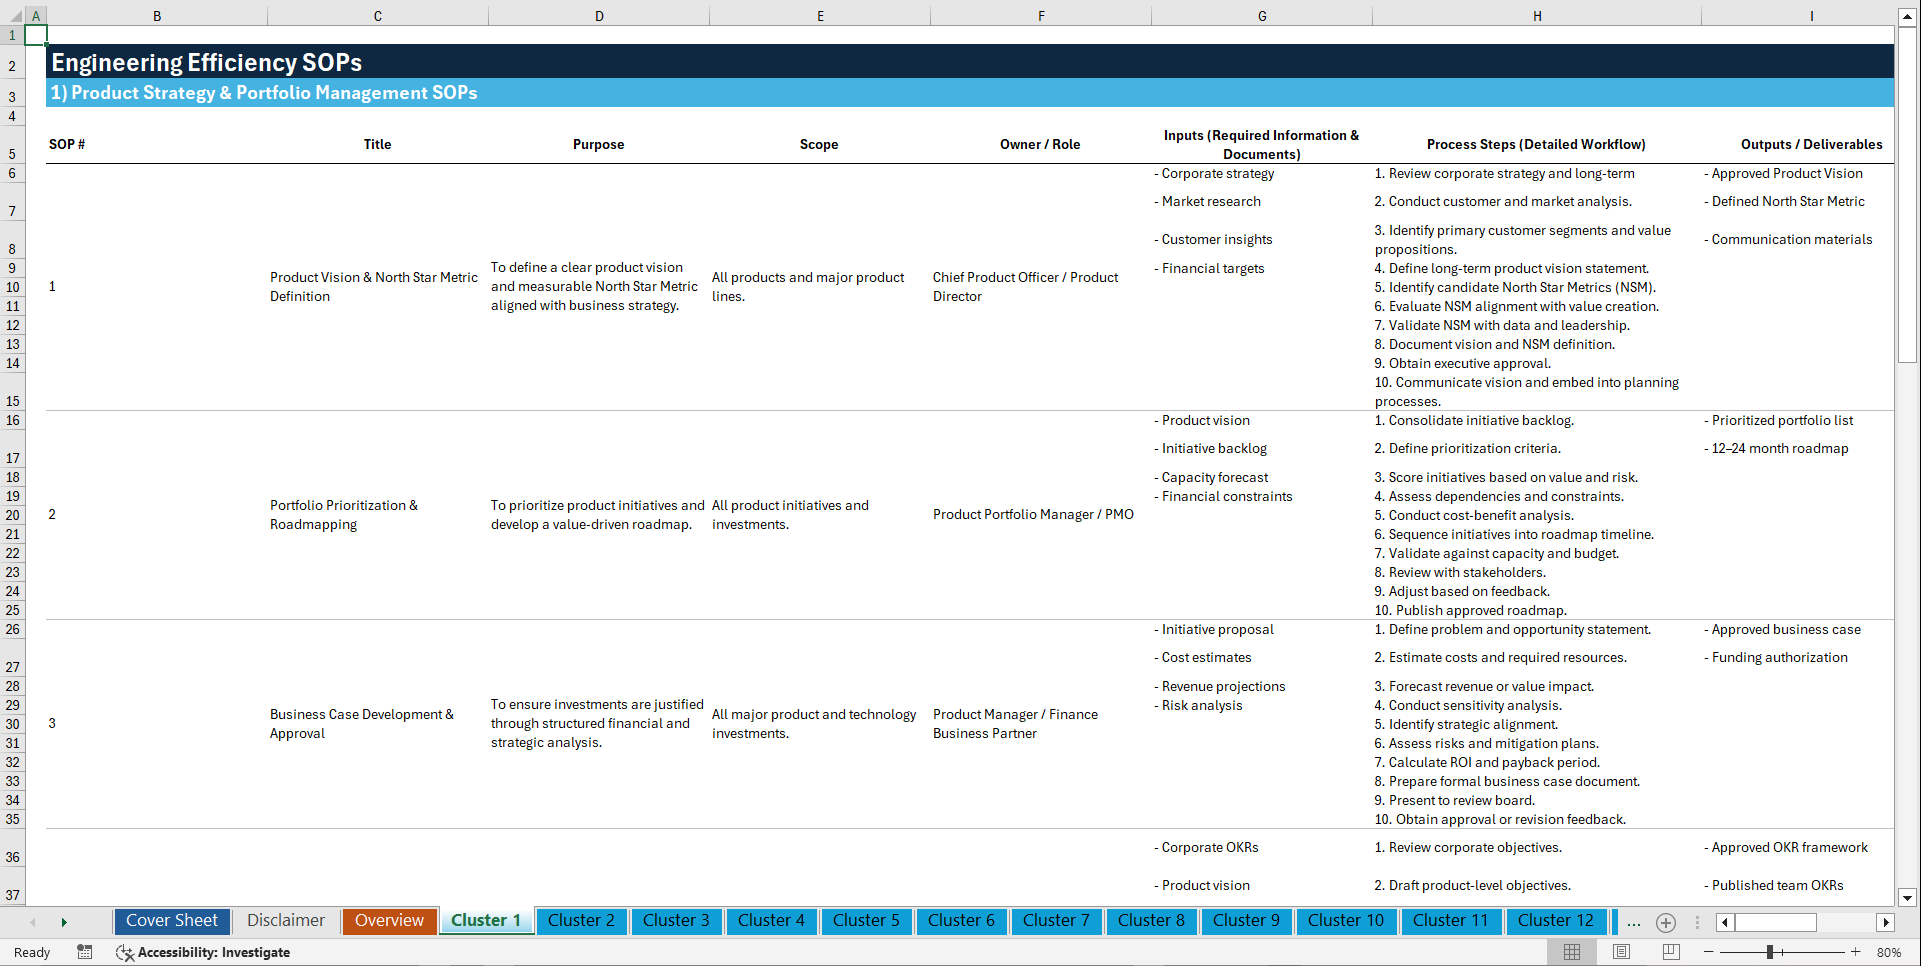Open the vertical sheet options expander on status bar
Viewport: 1921px width, 966px height.
(x=1697, y=922)
